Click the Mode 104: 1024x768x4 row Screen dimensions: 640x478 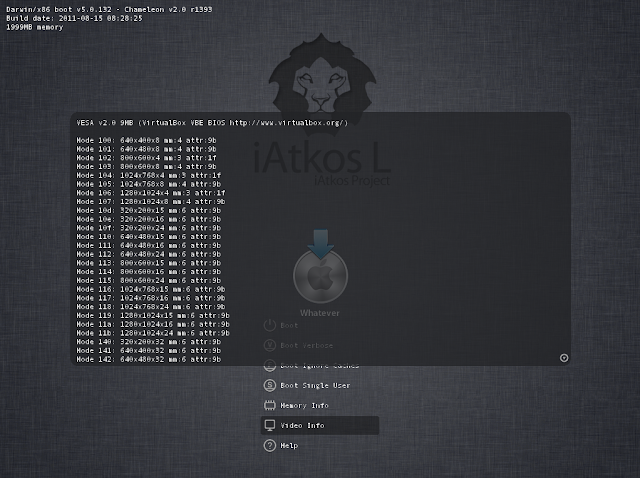pos(149,175)
